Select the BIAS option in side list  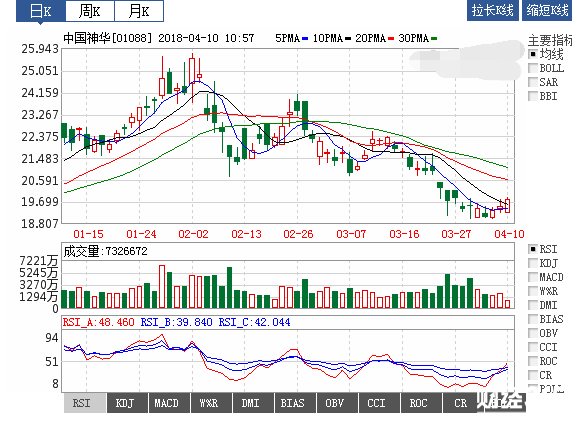click(533, 319)
